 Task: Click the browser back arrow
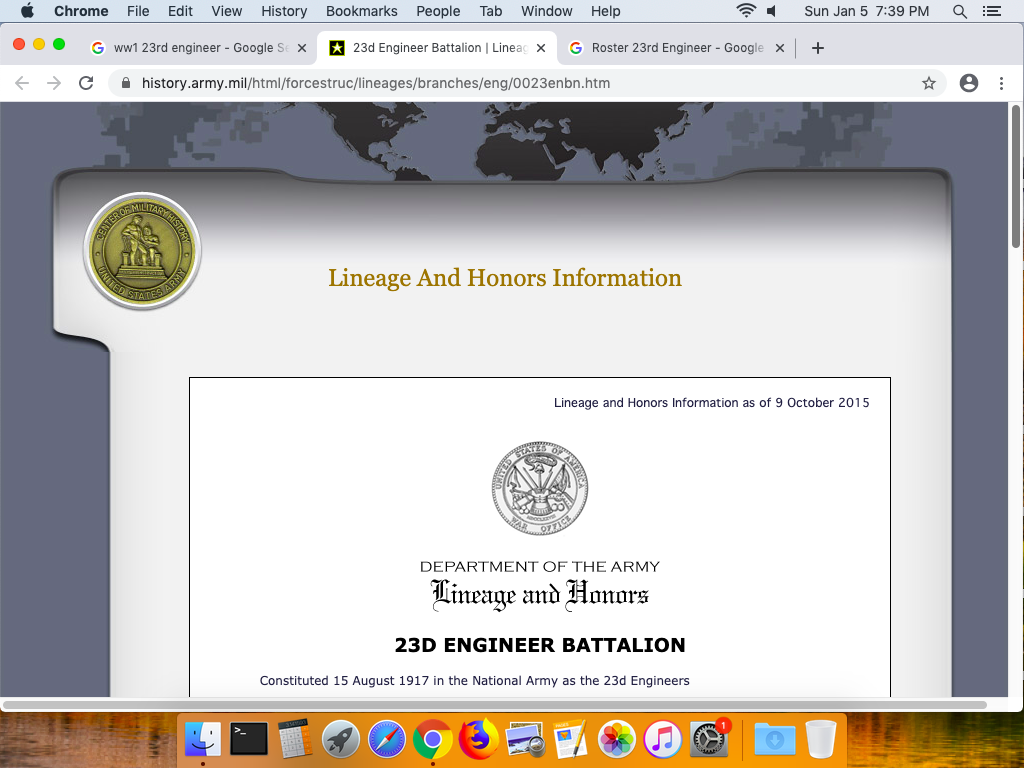(22, 83)
